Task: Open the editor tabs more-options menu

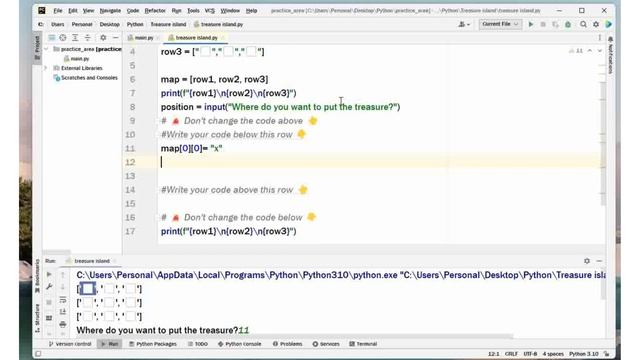Action: (600, 38)
